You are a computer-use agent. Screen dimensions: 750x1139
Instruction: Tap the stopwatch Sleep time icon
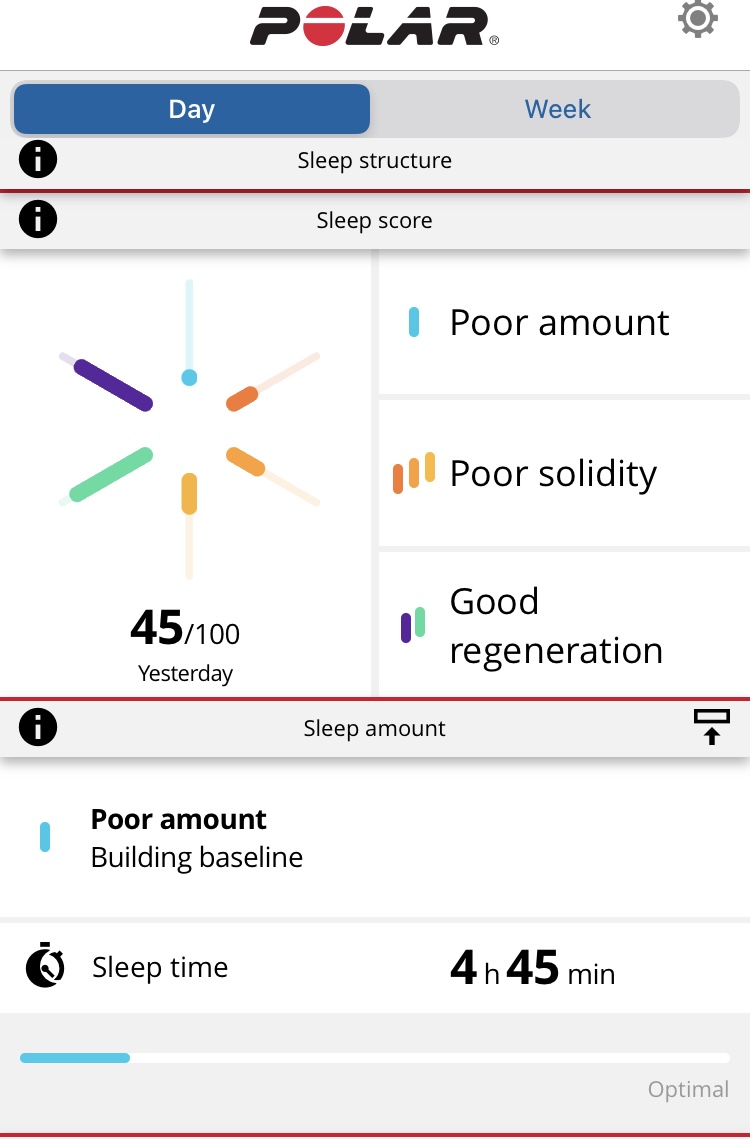(x=45, y=965)
